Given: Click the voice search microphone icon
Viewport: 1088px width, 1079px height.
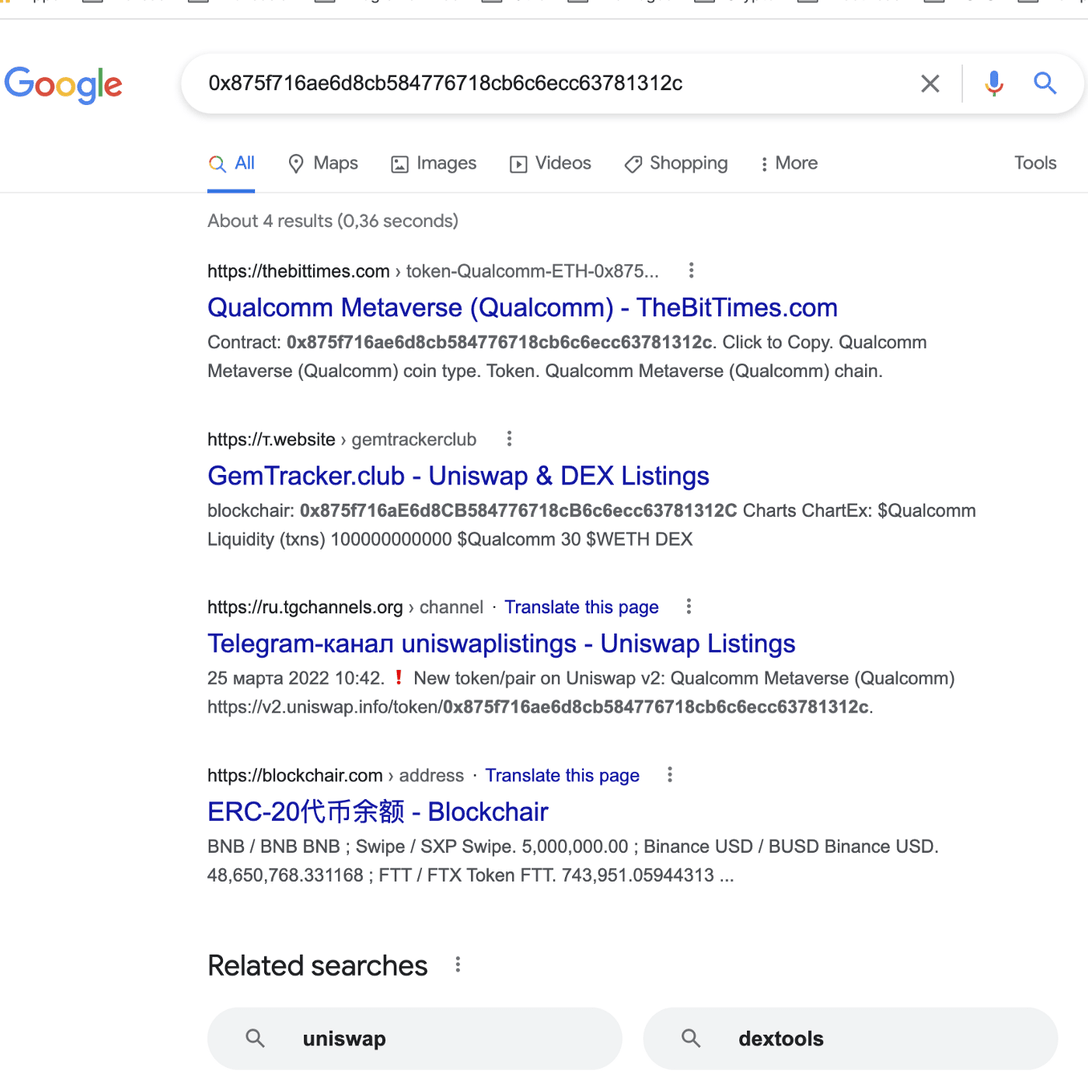Looking at the screenshot, I should 993,84.
